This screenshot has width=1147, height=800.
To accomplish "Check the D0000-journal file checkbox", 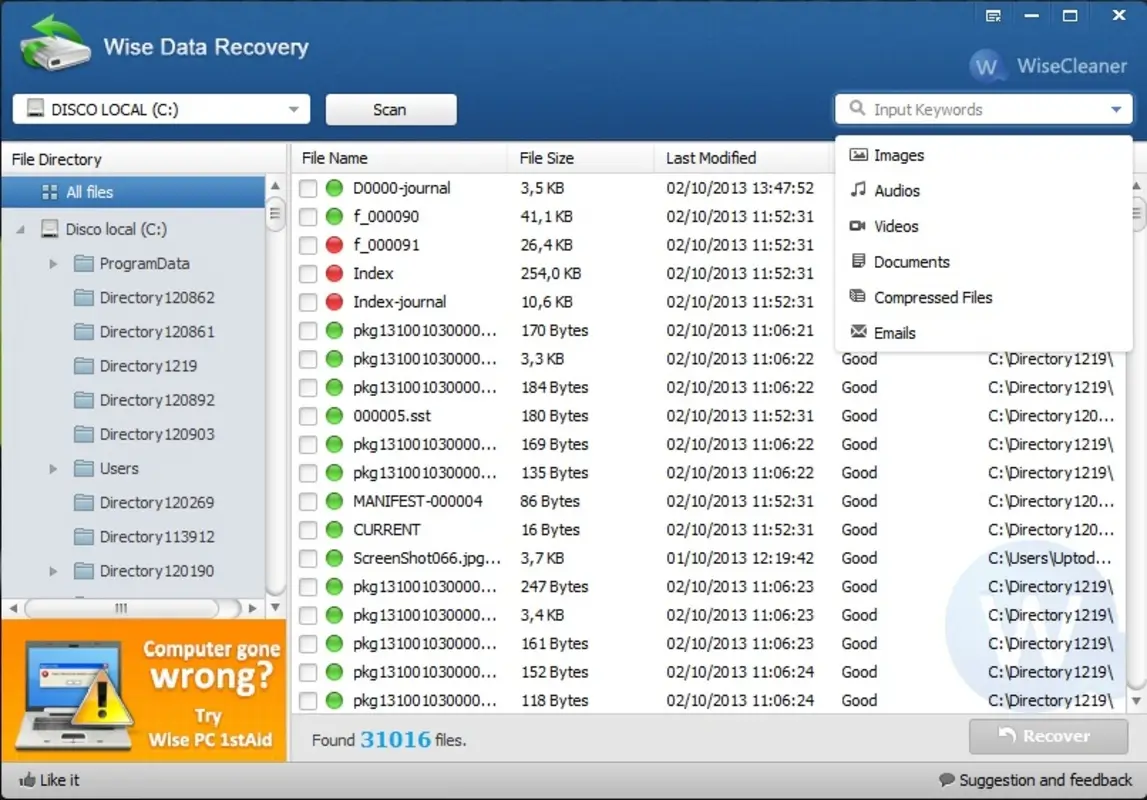I will pos(307,187).
